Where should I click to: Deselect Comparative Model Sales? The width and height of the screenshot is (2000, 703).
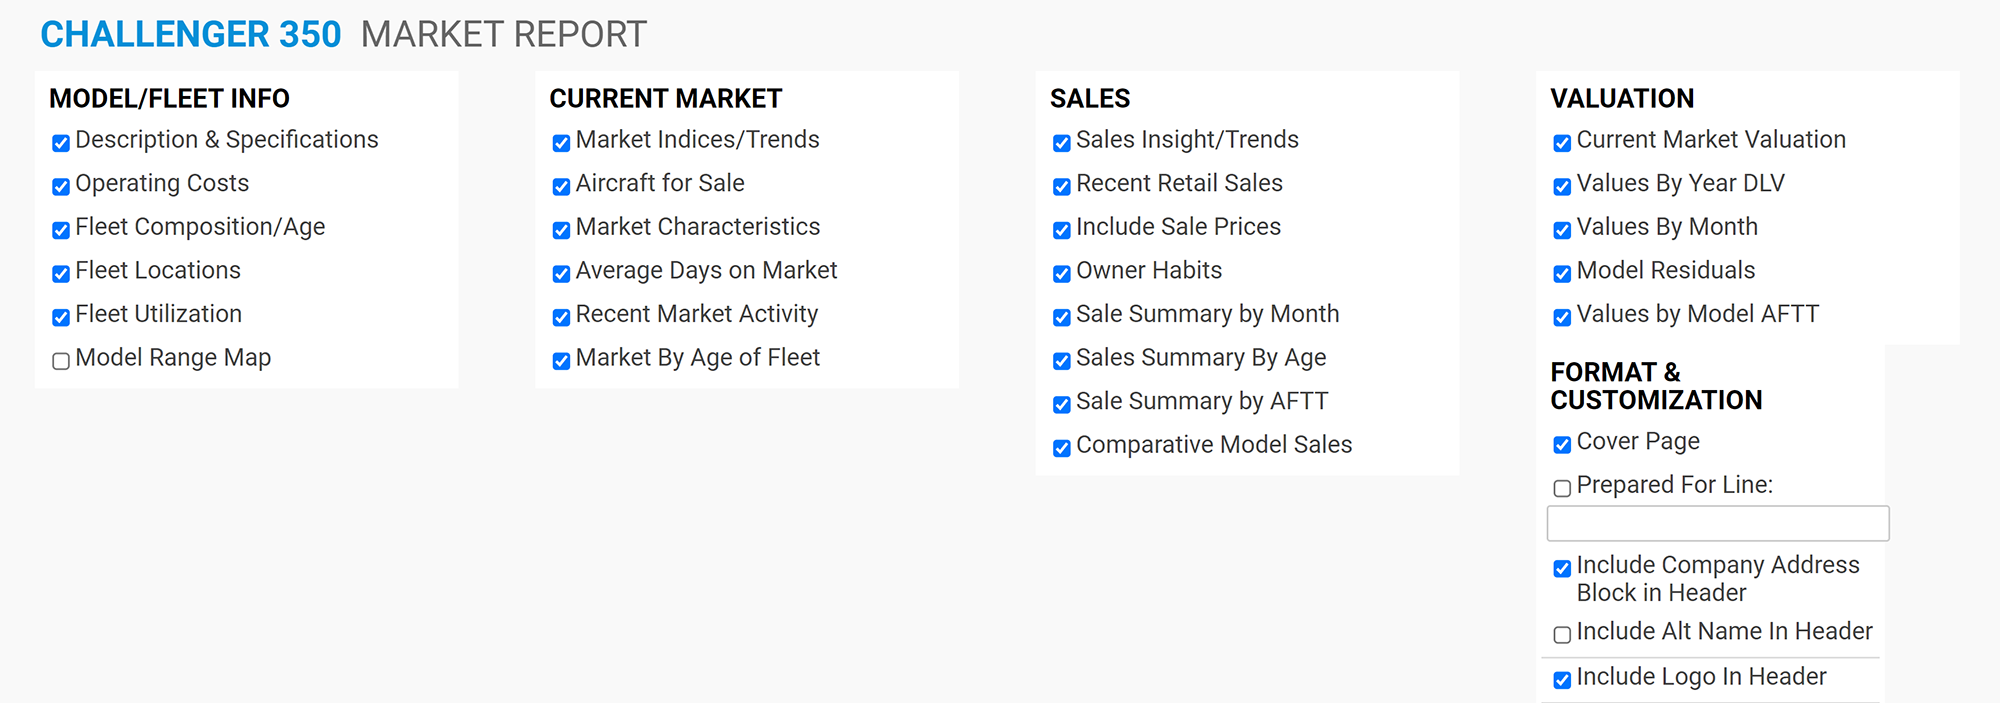[1062, 448]
